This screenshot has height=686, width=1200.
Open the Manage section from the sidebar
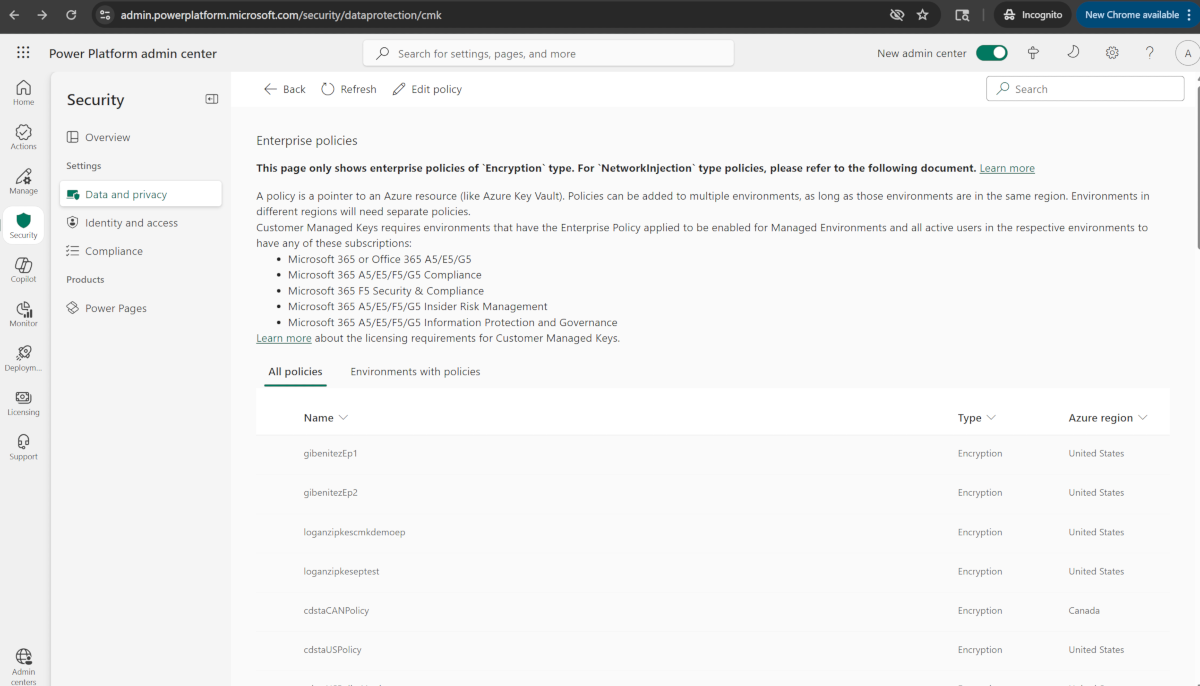(22, 180)
